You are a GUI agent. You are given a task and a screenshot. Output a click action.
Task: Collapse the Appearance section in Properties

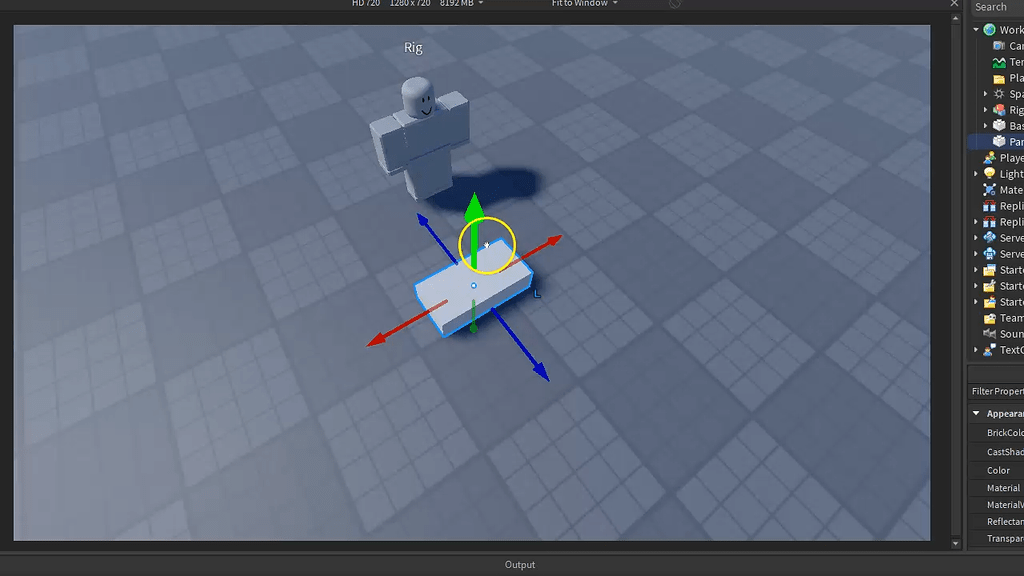point(977,412)
